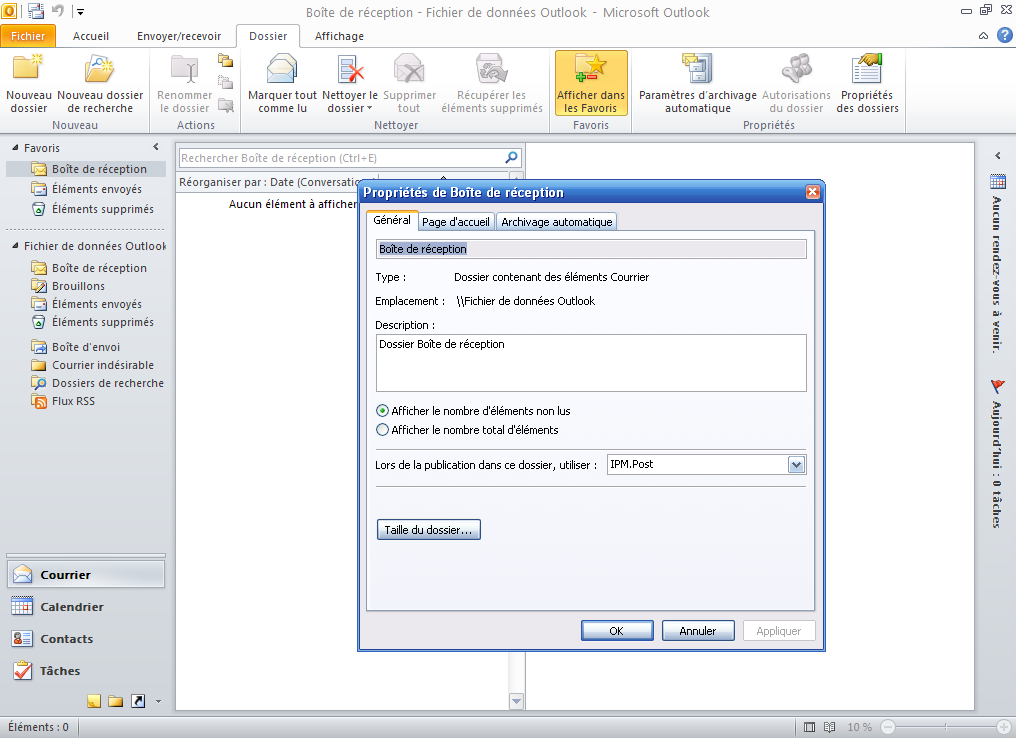Viewport: 1016px width, 738px height.
Task: Collapse Fichier de données Outlook tree
Action: point(15,246)
